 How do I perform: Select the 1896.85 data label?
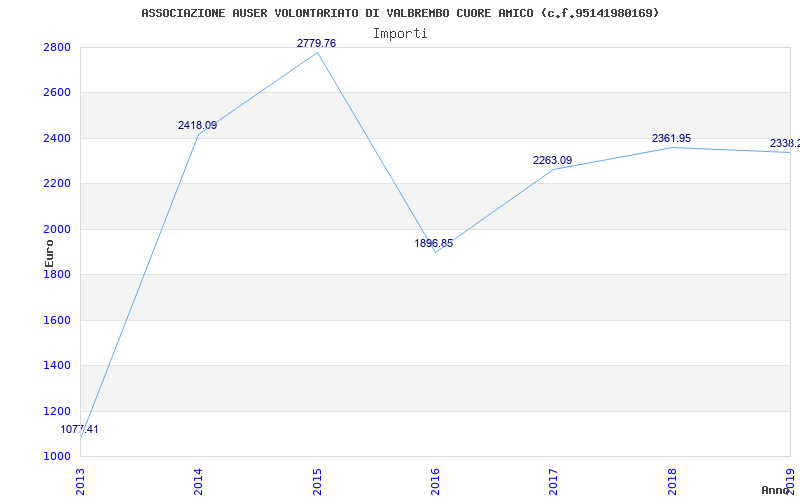coord(434,243)
